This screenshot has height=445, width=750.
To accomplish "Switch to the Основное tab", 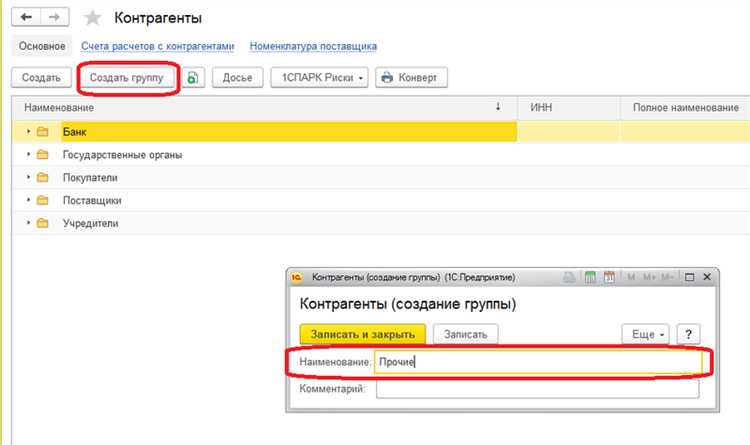I will 42,46.
